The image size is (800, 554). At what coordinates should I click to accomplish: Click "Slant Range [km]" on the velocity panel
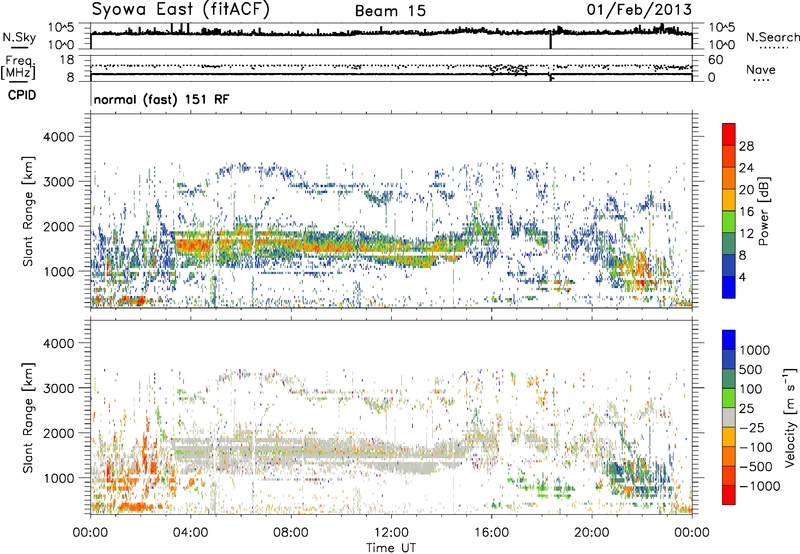tap(28, 418)
